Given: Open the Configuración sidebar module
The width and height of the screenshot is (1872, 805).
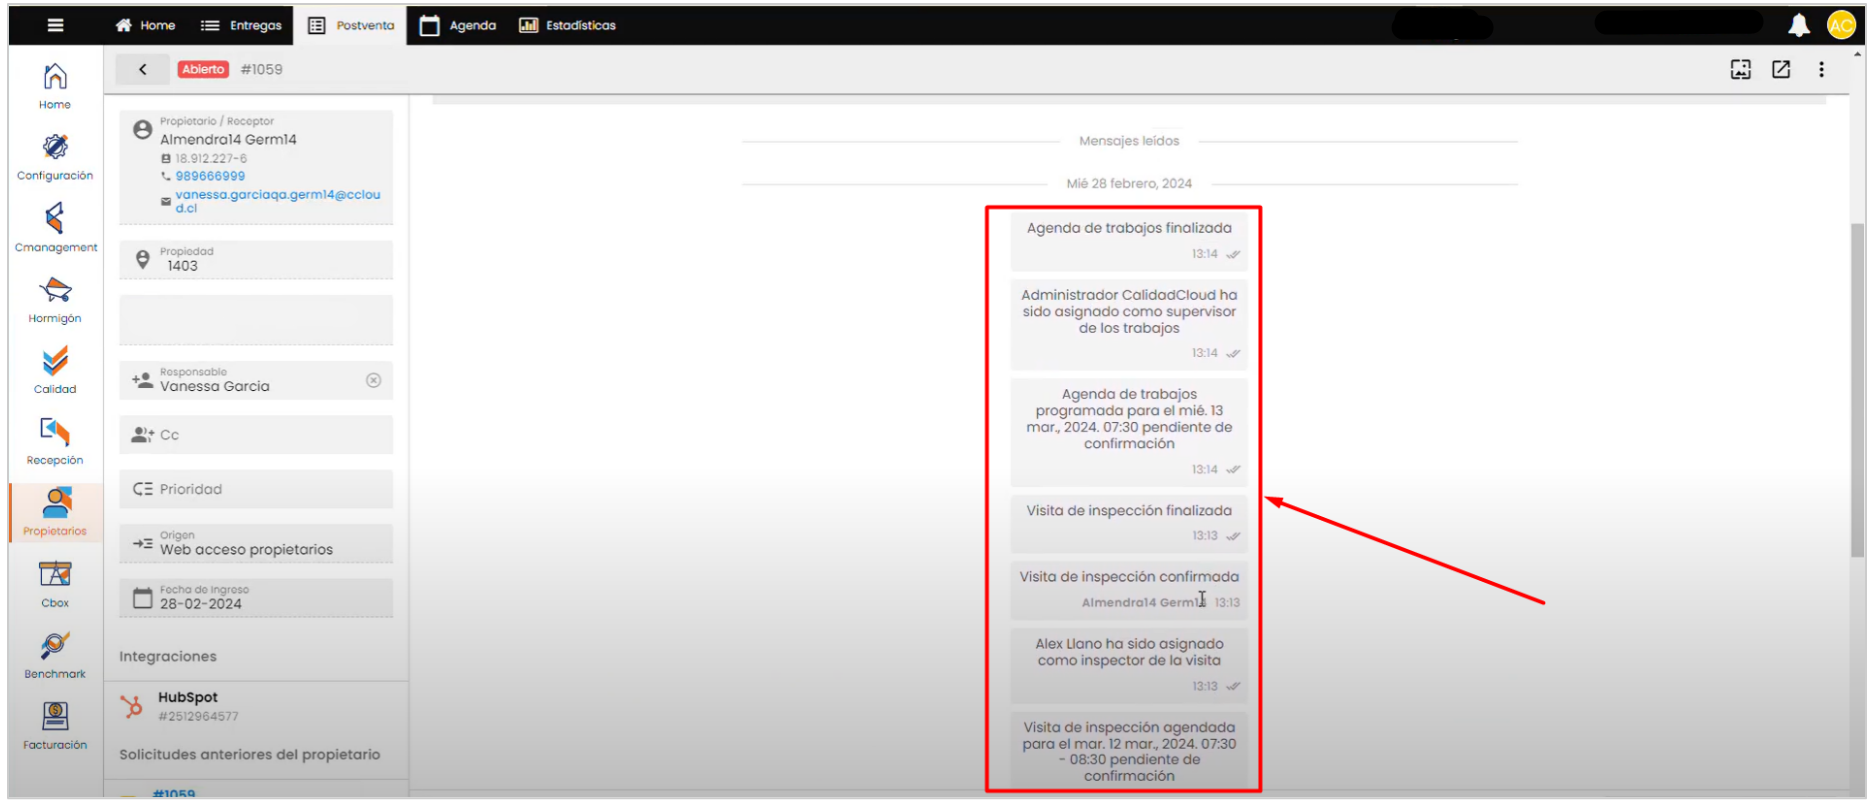Looking at the screenshot, I should click(55, 157).
